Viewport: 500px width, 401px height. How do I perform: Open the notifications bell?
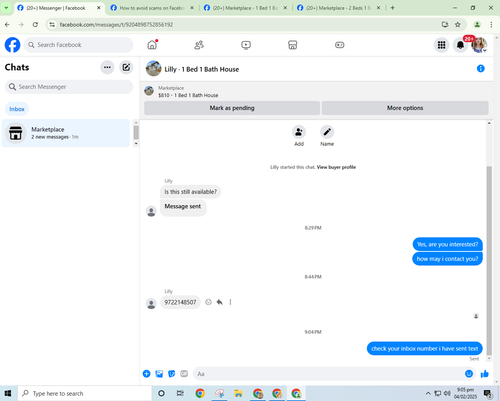(x=460, y=45)
